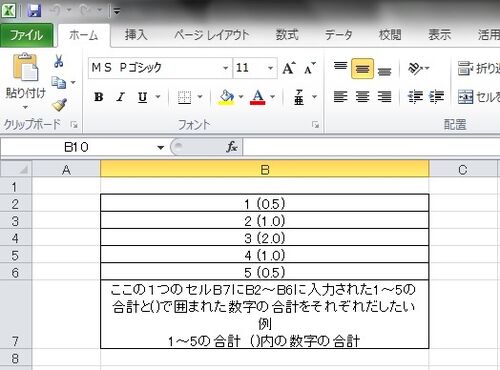Open the Copy dropdown arrow
The image size is (500, 370).
coord(73,82)
